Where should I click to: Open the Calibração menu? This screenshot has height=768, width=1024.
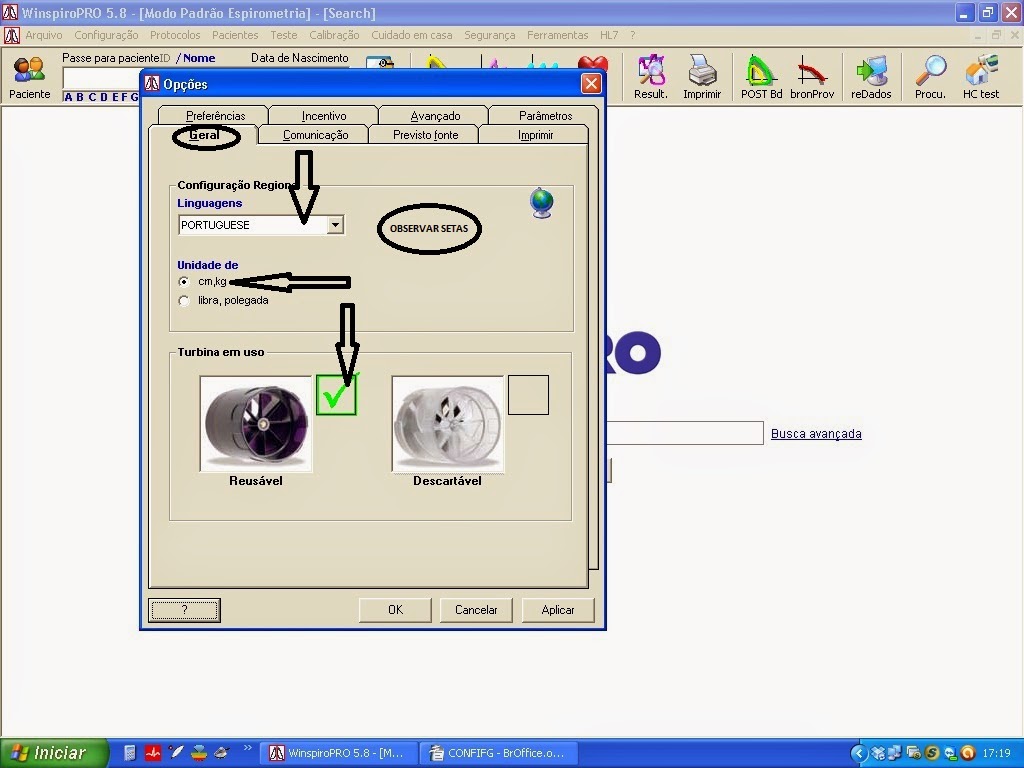(x=334, y=35)
